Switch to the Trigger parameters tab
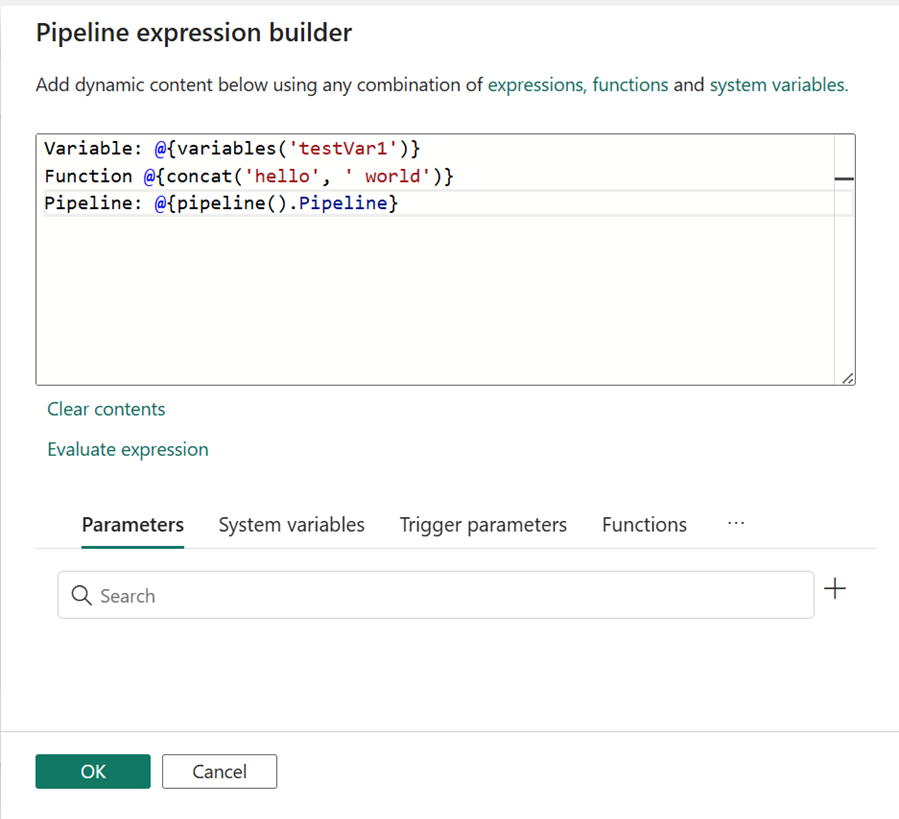Image resolution: width=899 pixels, height=819 pixels. (x=483, y=524)
